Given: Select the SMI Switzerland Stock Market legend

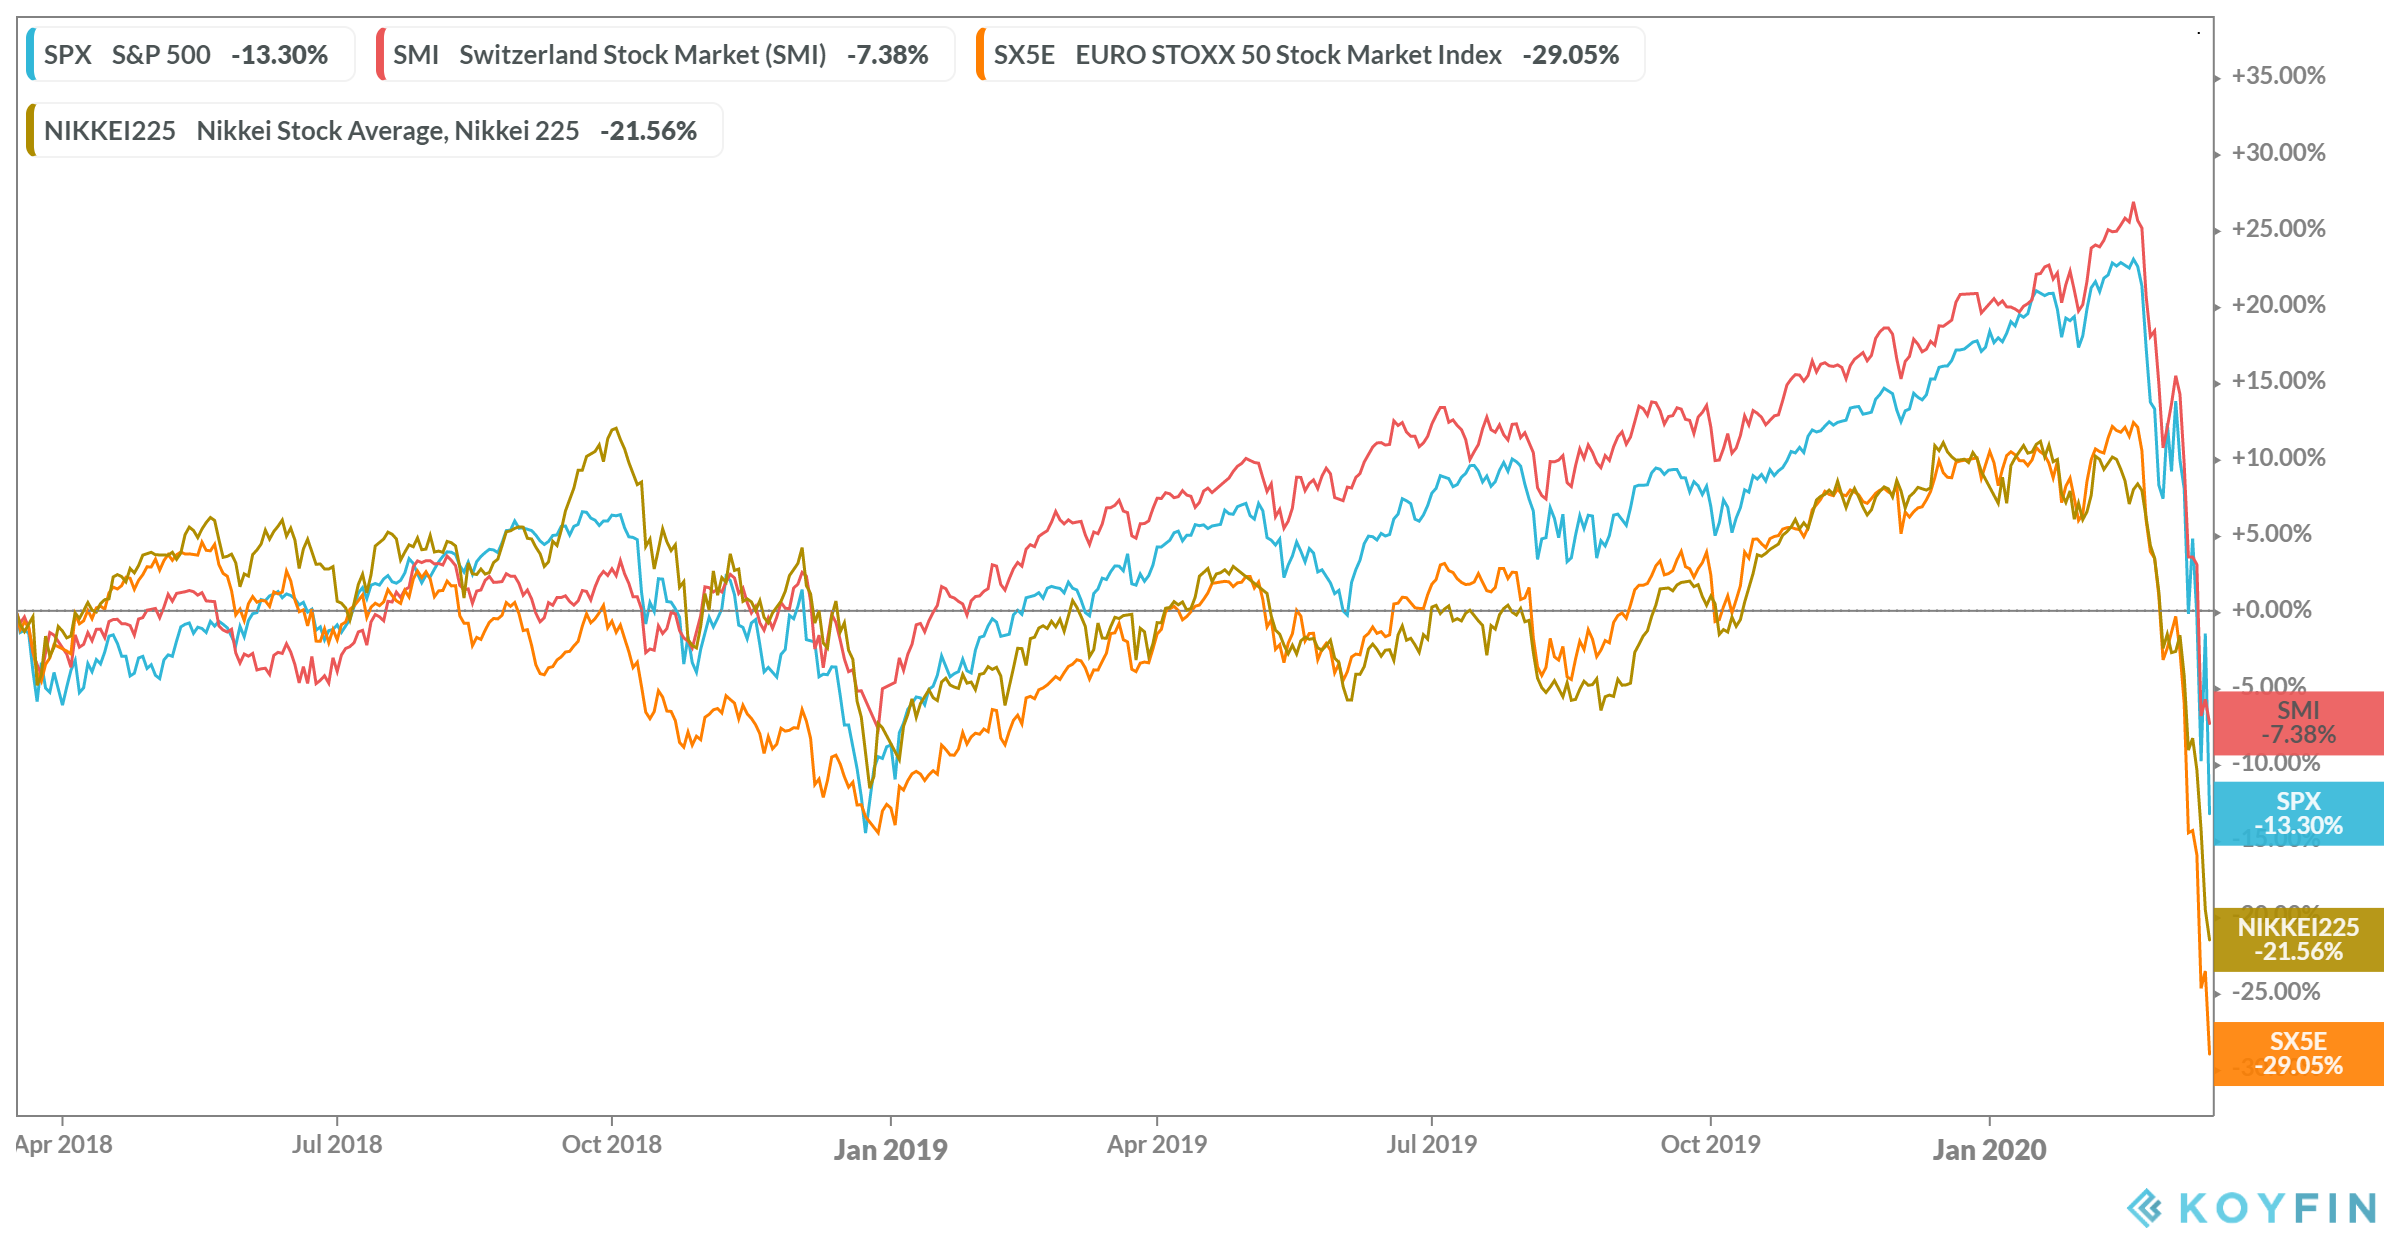Looking at the screenshot, I should click(x=665, y=54).
